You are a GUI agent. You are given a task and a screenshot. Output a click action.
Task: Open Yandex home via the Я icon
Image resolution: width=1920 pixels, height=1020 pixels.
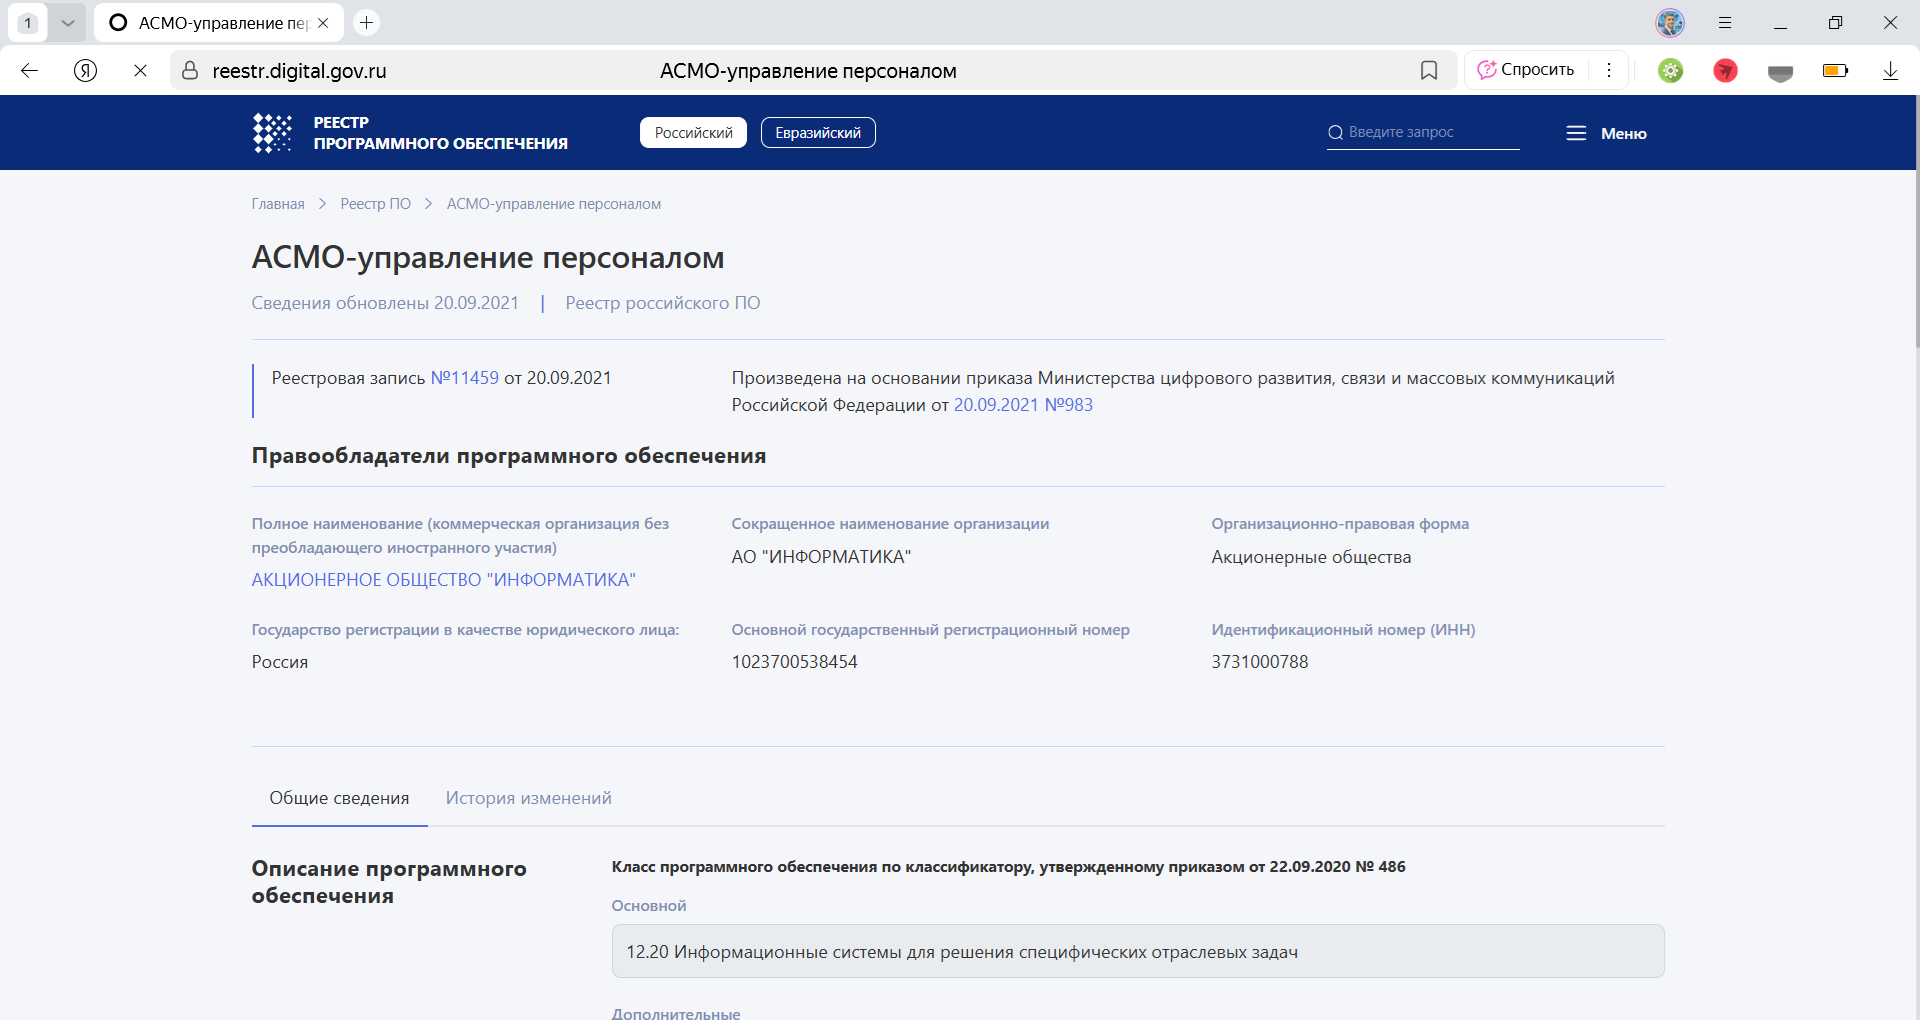[x=85, y=70]
